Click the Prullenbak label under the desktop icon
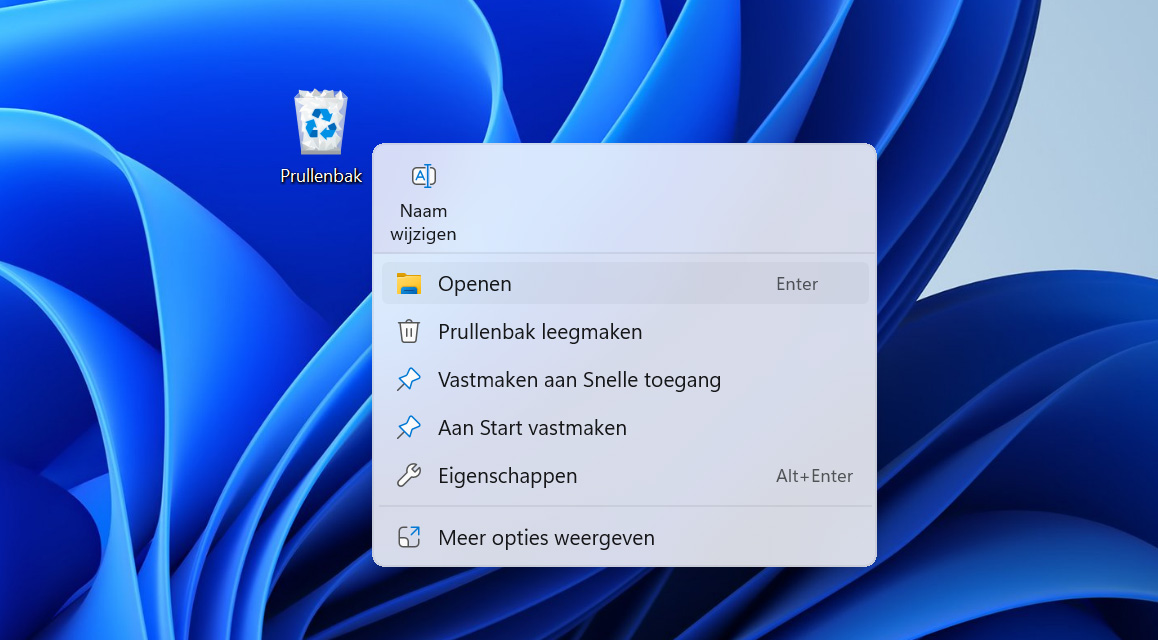This screenshot has height=640, width=1158. point(321,176)
